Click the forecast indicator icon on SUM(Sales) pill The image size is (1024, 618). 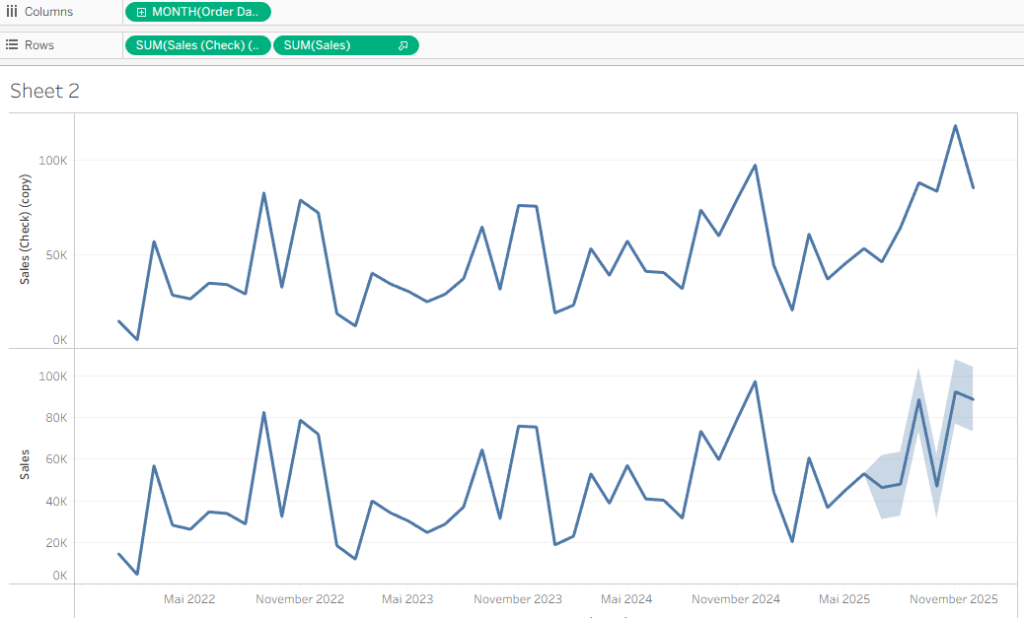[403, 45]
